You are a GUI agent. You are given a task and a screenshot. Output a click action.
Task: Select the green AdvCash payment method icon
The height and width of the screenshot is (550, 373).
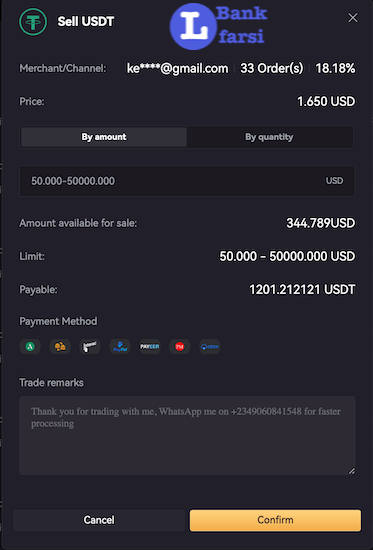[x=30, y=347]
